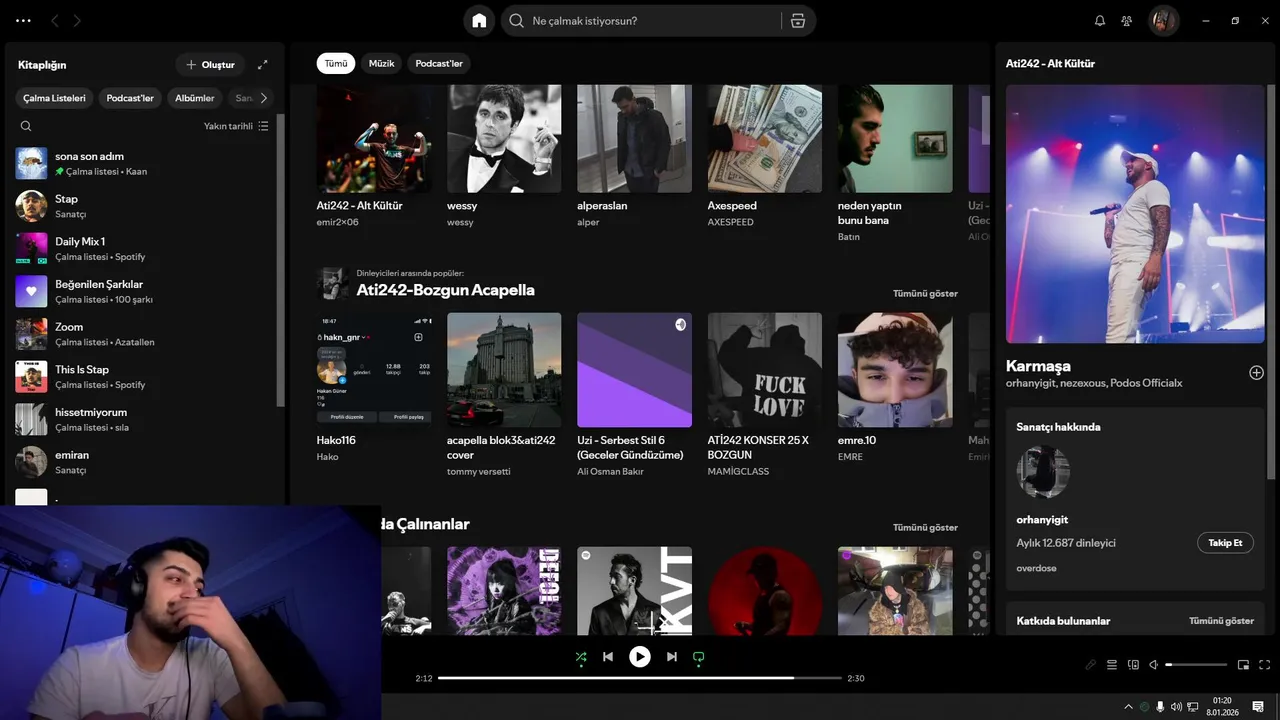Open Beğenilen Şarkılar liked songs
The height and width of the screenshot is (720, 1280).
coord(143,291)
